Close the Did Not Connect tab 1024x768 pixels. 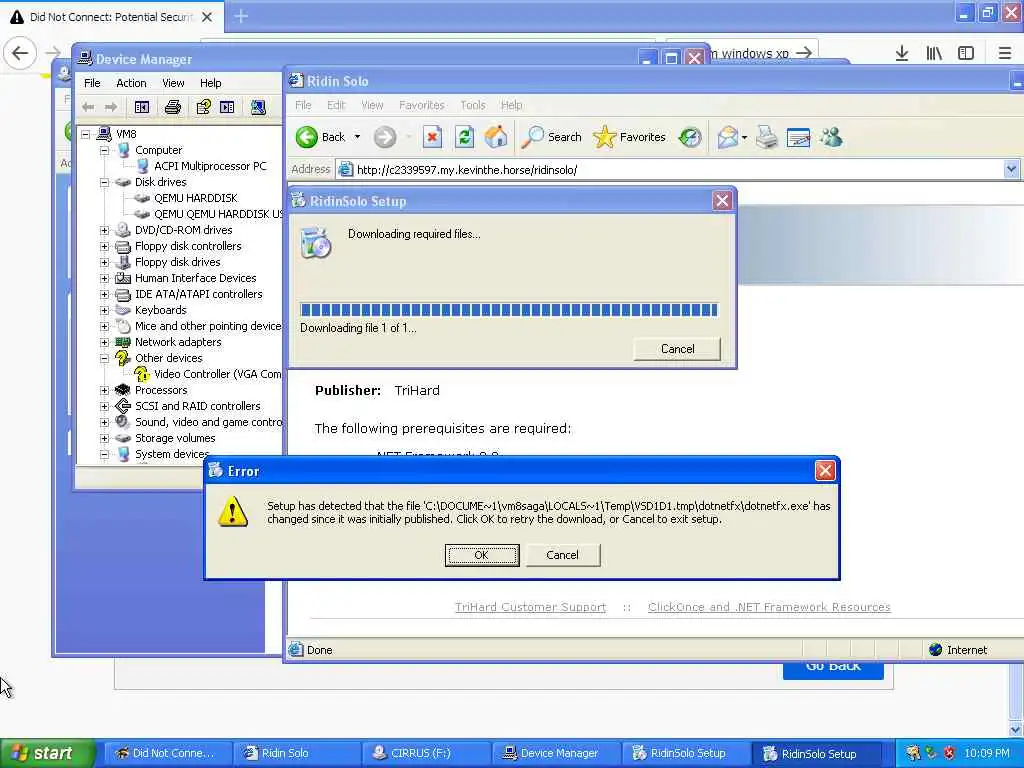point(207,17)
